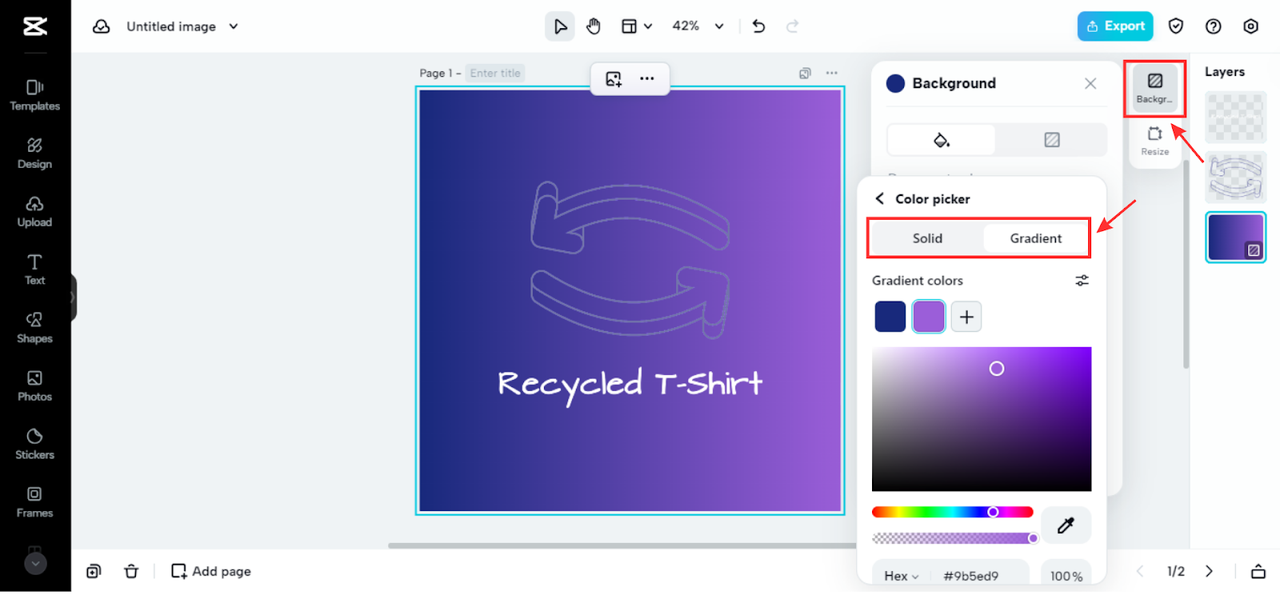
Task: Click the cloud save status icon
Action: coord(101,27)
